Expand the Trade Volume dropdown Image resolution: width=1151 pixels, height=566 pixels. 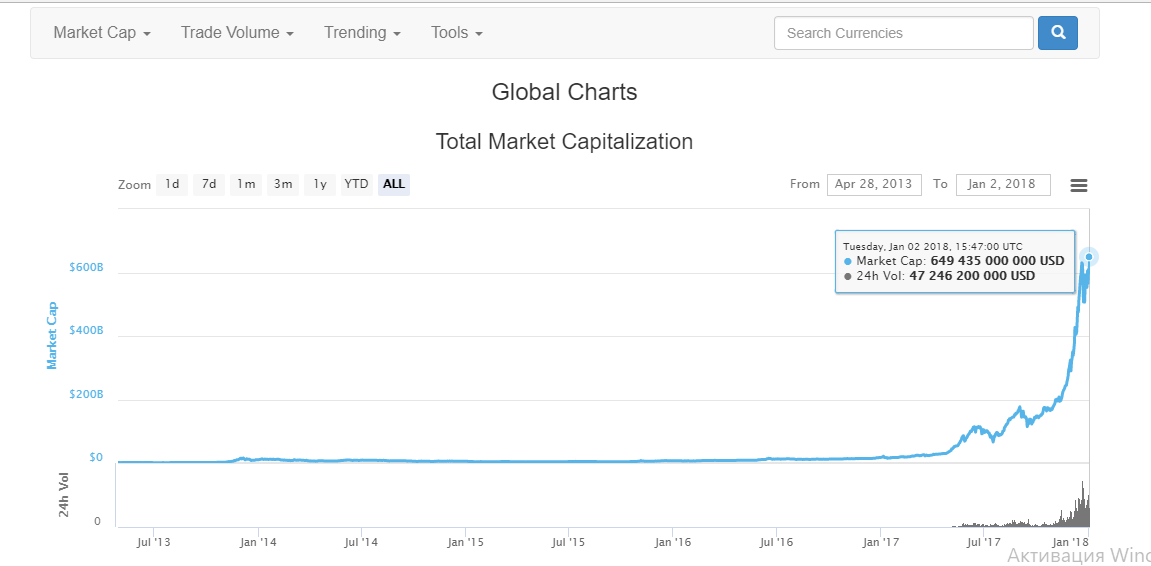(237, 33)
